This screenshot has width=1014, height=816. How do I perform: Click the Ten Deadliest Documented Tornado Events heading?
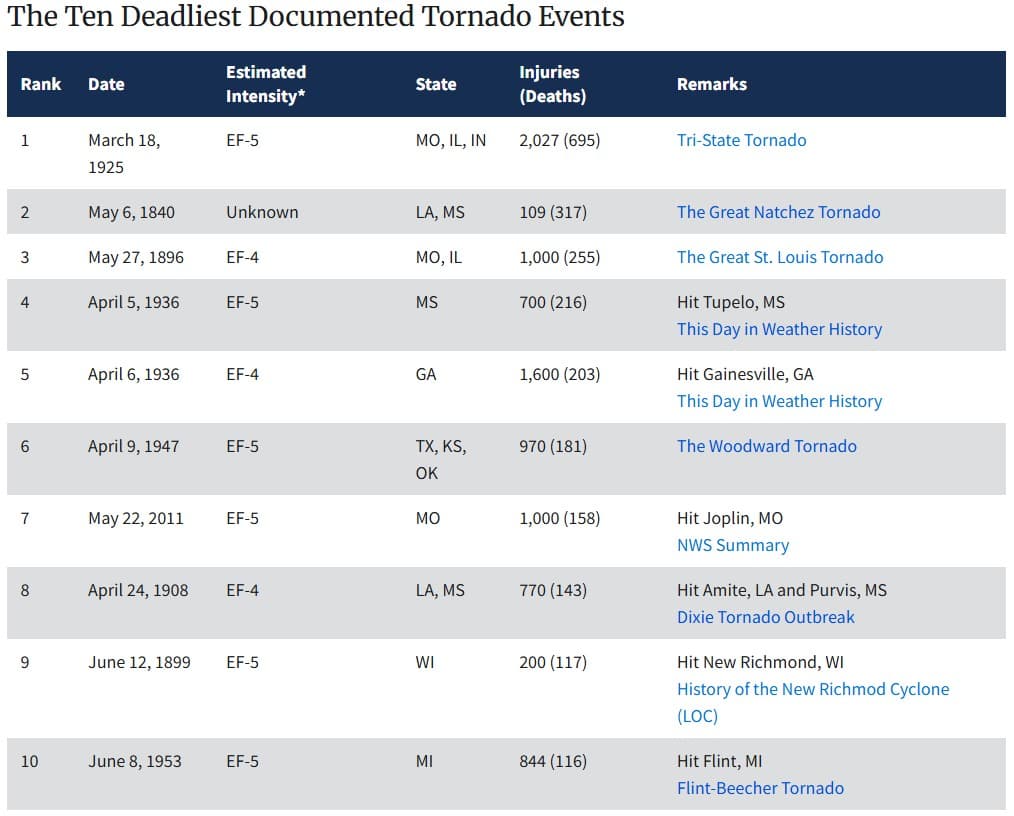[316, 17]
